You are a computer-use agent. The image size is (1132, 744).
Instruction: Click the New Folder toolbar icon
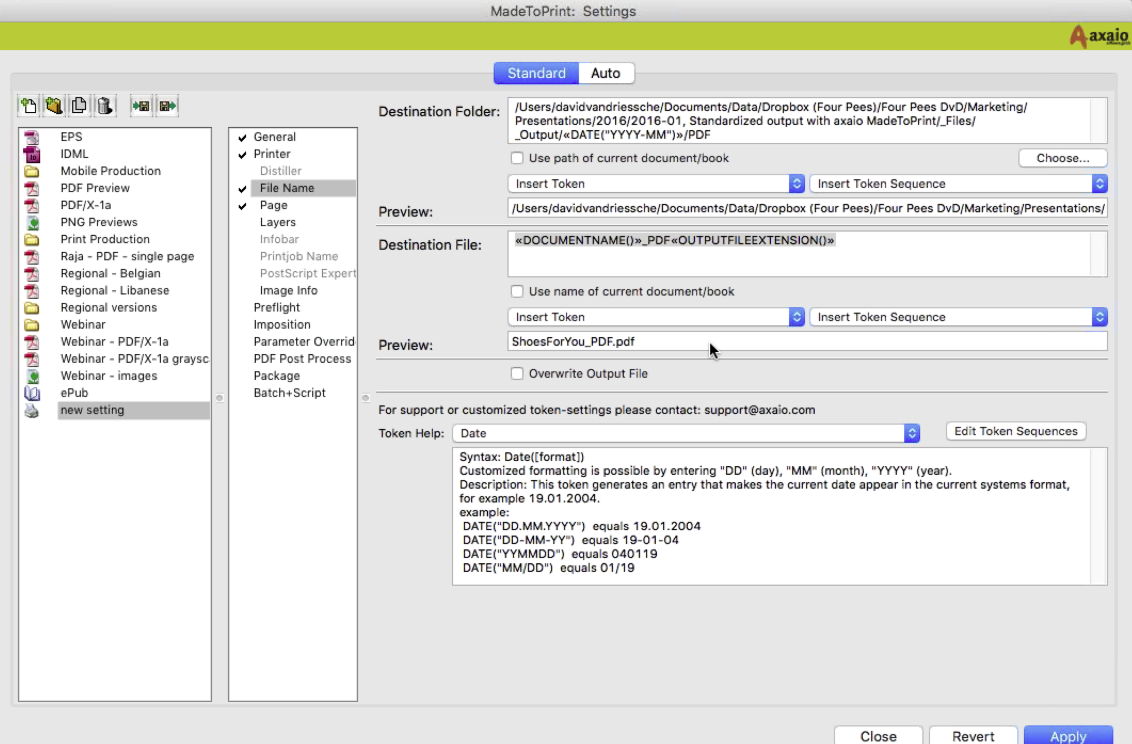coord(54,106)
